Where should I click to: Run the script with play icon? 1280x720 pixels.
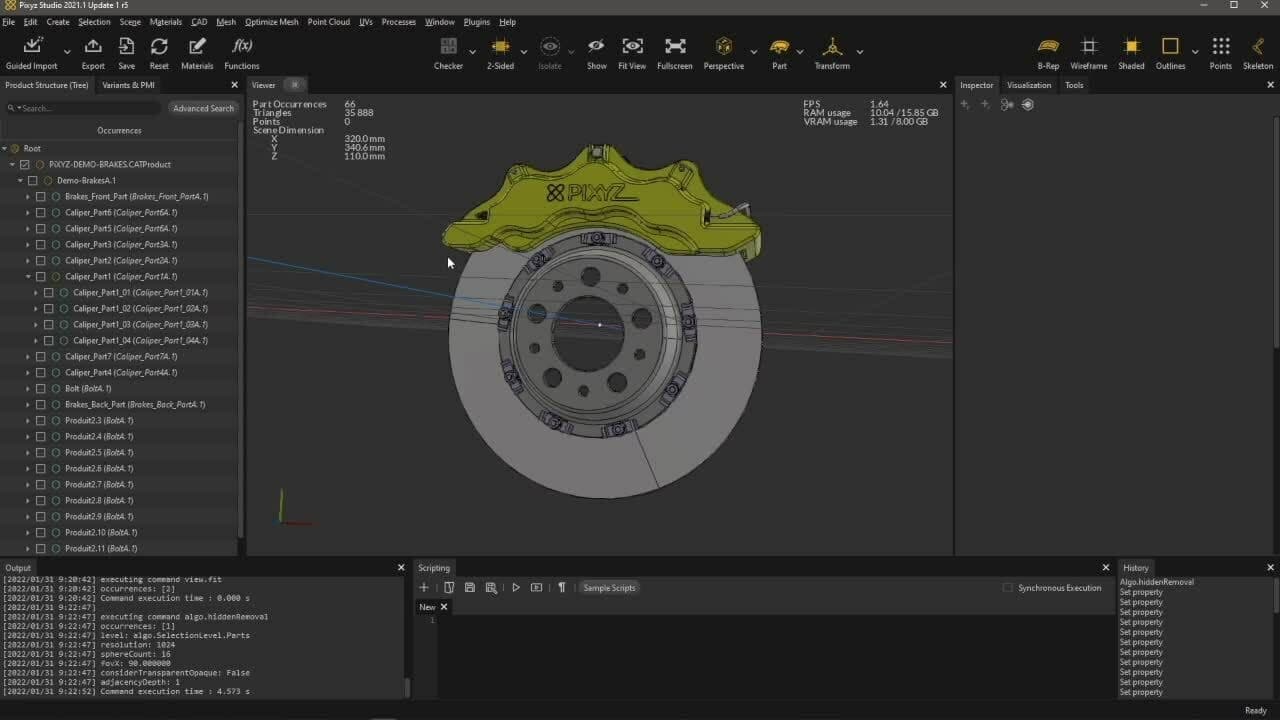pos(516,588)
